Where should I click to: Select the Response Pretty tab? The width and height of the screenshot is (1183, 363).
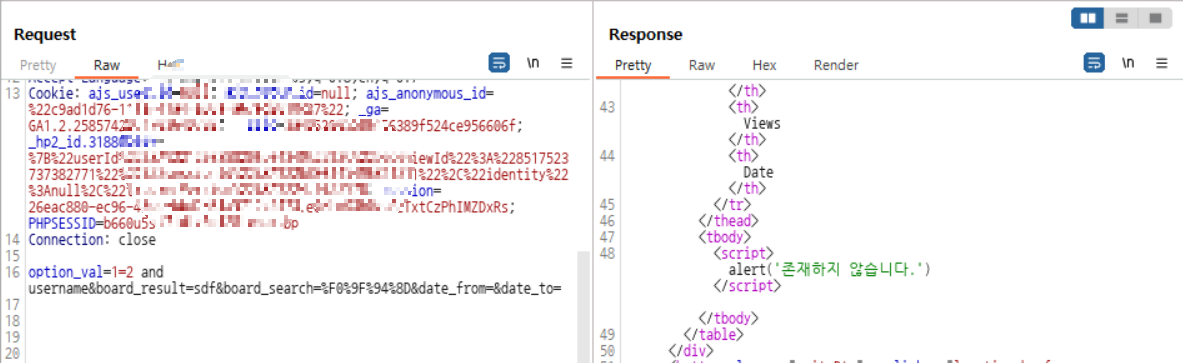[633, 66]
